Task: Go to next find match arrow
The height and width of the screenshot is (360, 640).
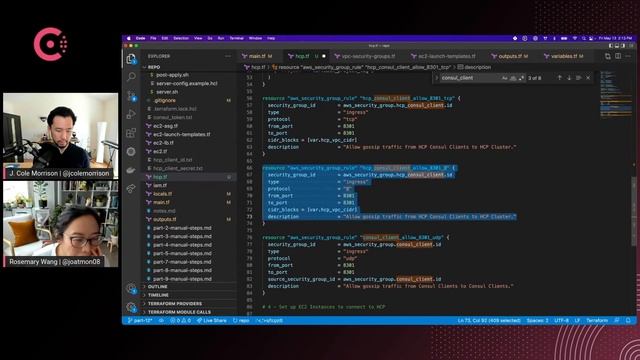Action: 569,78
